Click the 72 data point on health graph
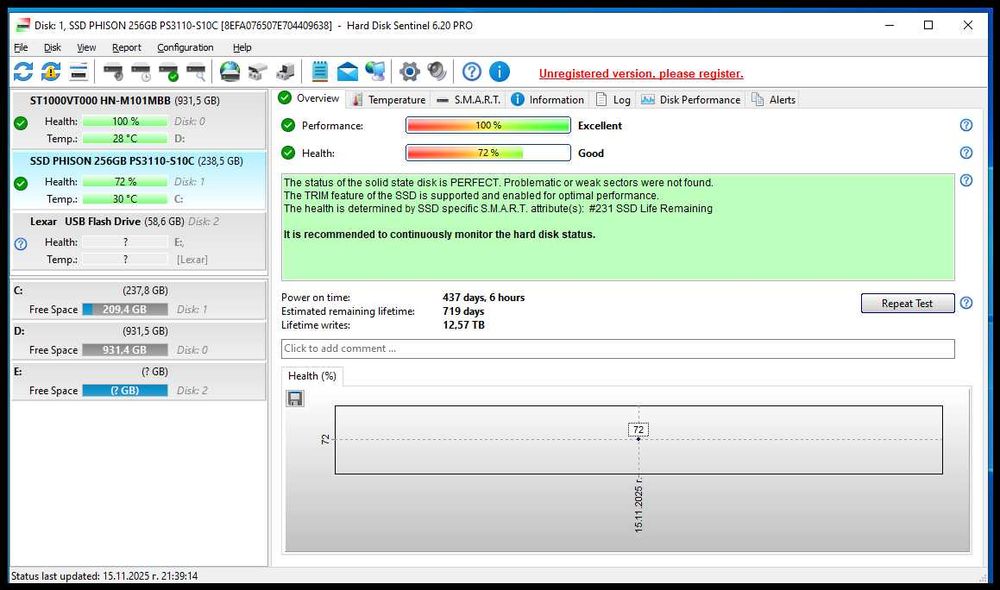 (x=638, y=439)
